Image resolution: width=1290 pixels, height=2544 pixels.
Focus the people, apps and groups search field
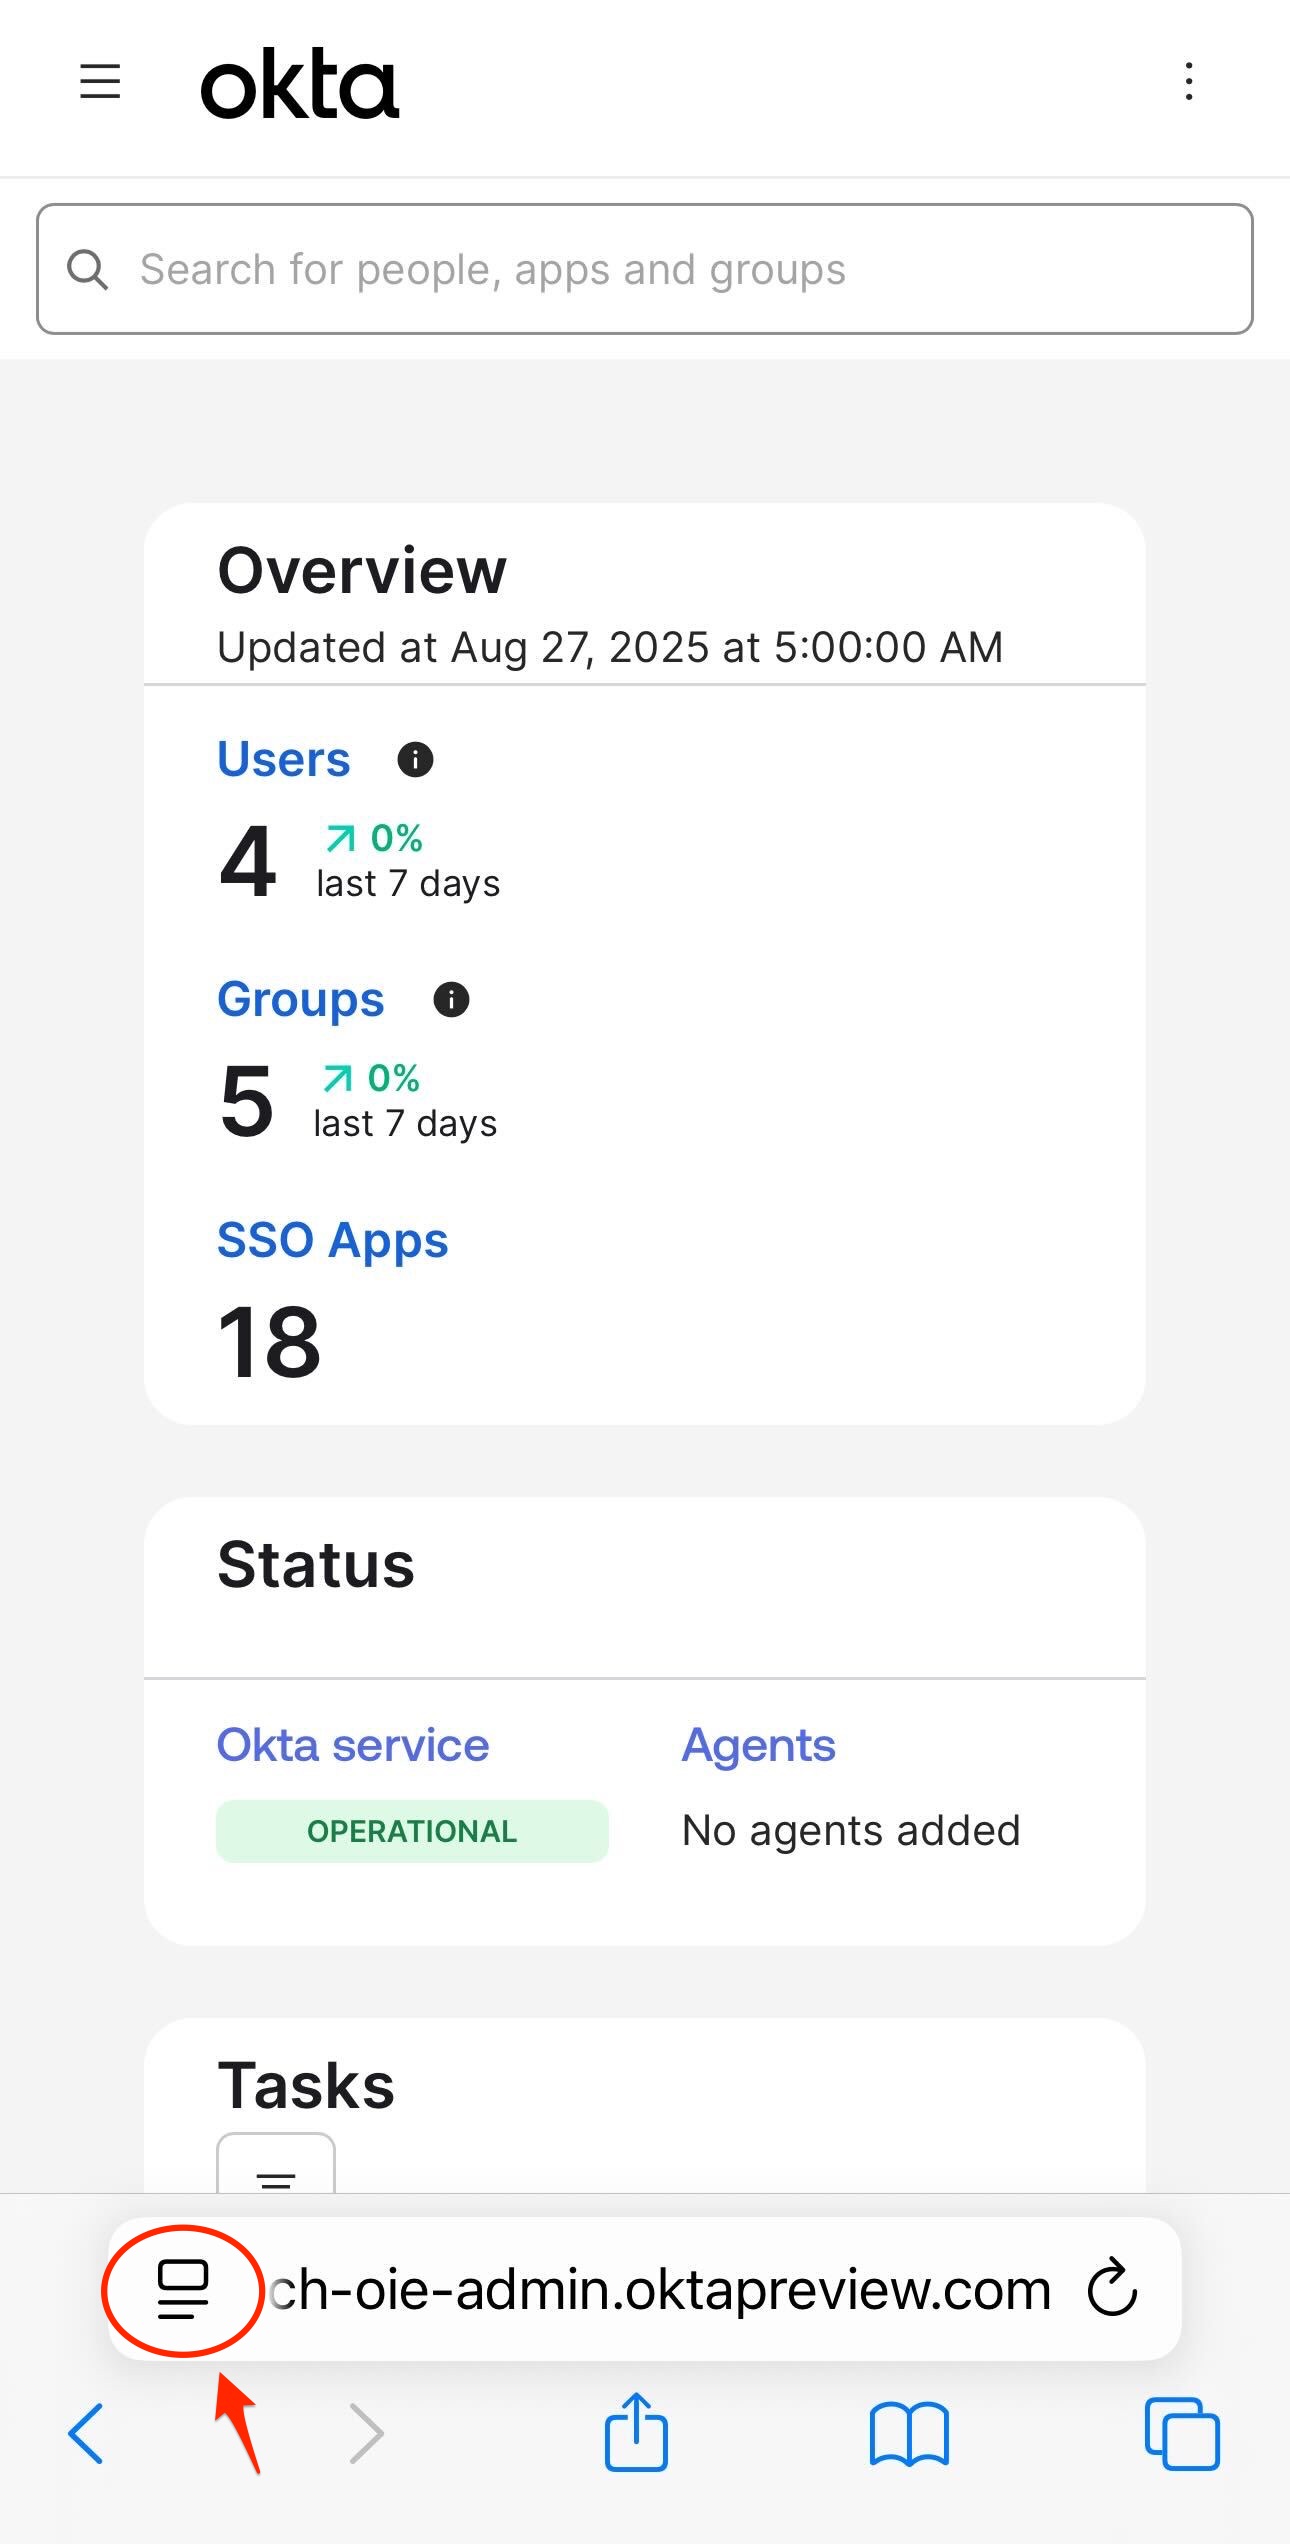645,269
